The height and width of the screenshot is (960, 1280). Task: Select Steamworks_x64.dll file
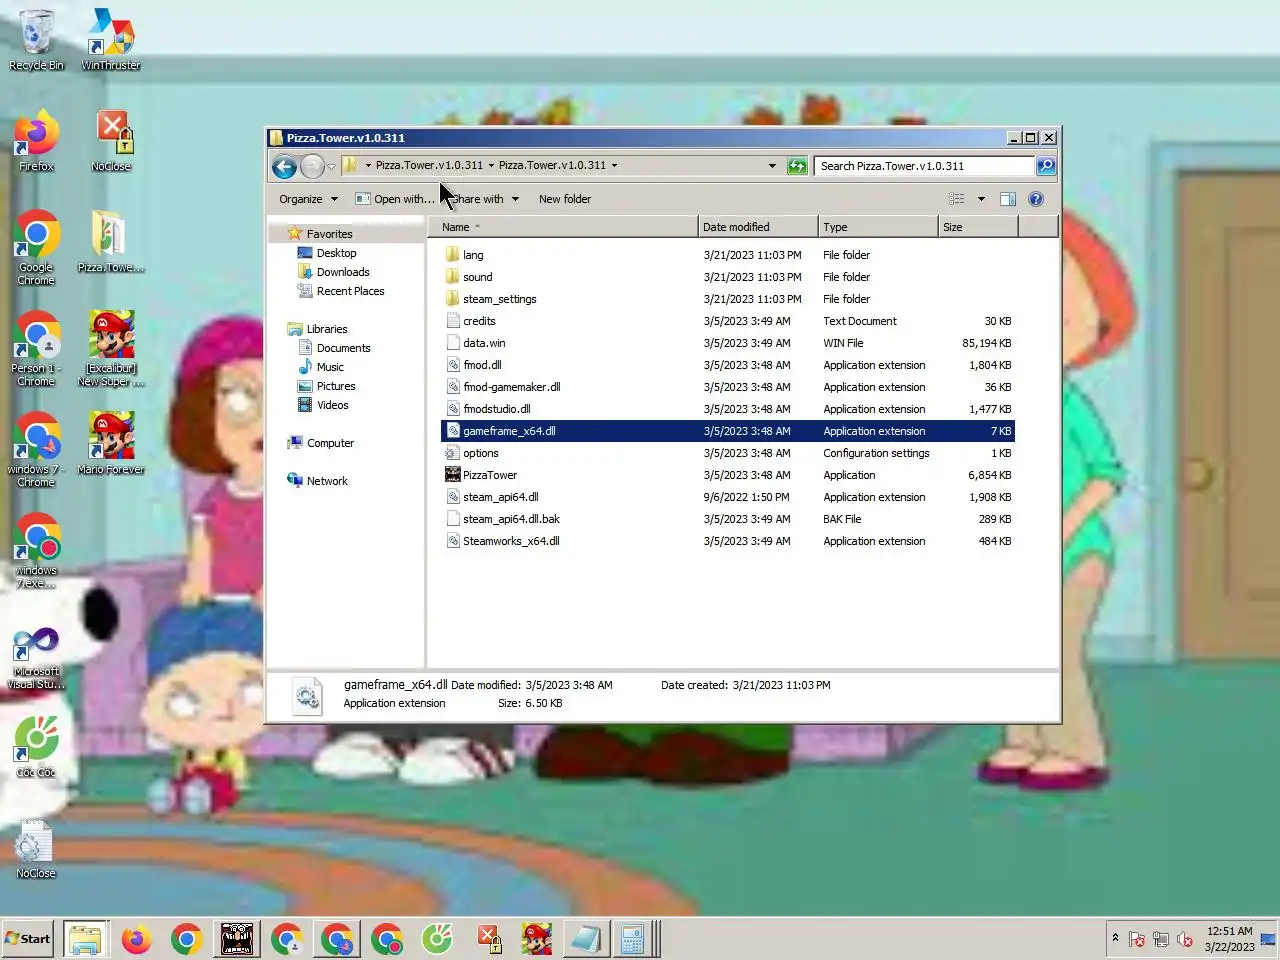coord(511,541)
